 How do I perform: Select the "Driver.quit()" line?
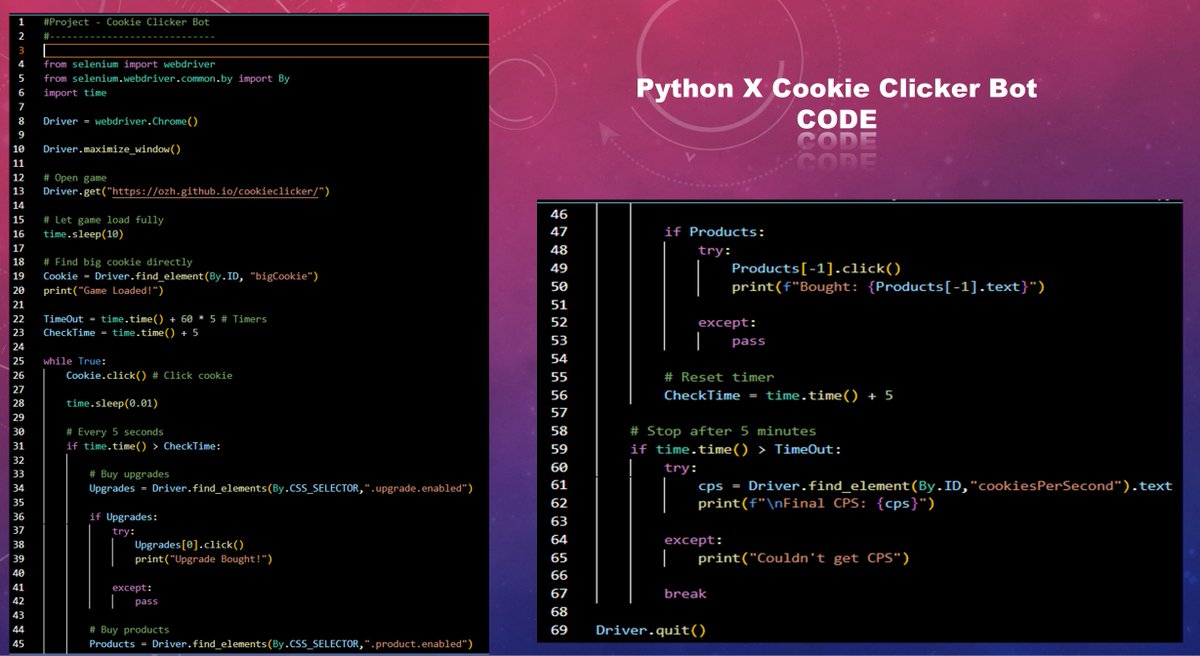coord(651,630)
